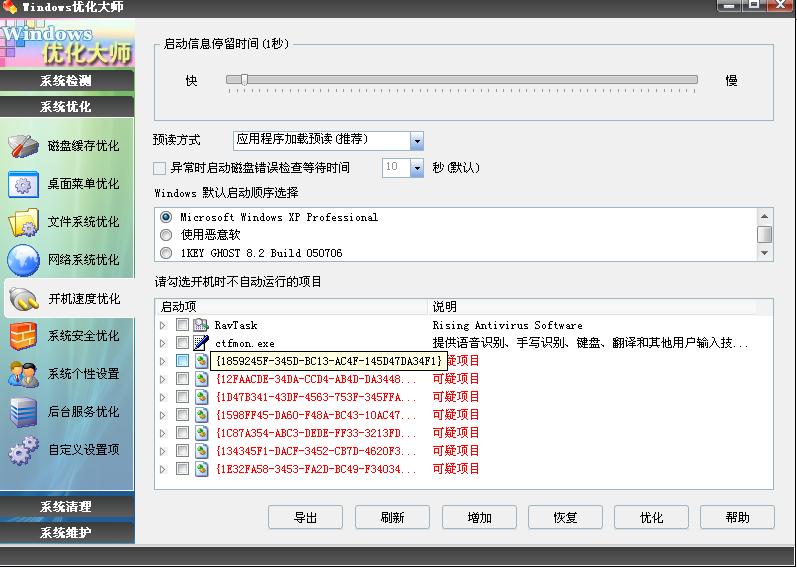Click the 帮助 help button
The width and height of the screenshot is (797, 569).
[x=738, y=518]
